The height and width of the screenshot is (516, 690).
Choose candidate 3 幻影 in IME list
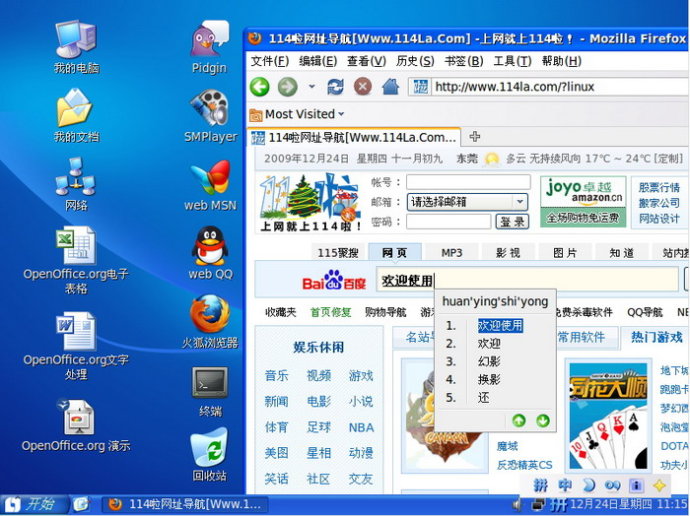489,362
